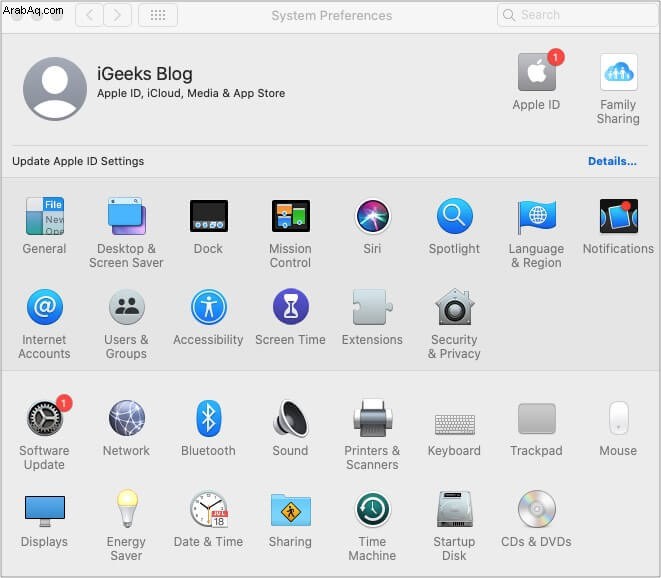This screenshot has width=661, height=578.
Task: Click Apple ID, iCloud, Media & App Store text
Action: coord(191,93)
